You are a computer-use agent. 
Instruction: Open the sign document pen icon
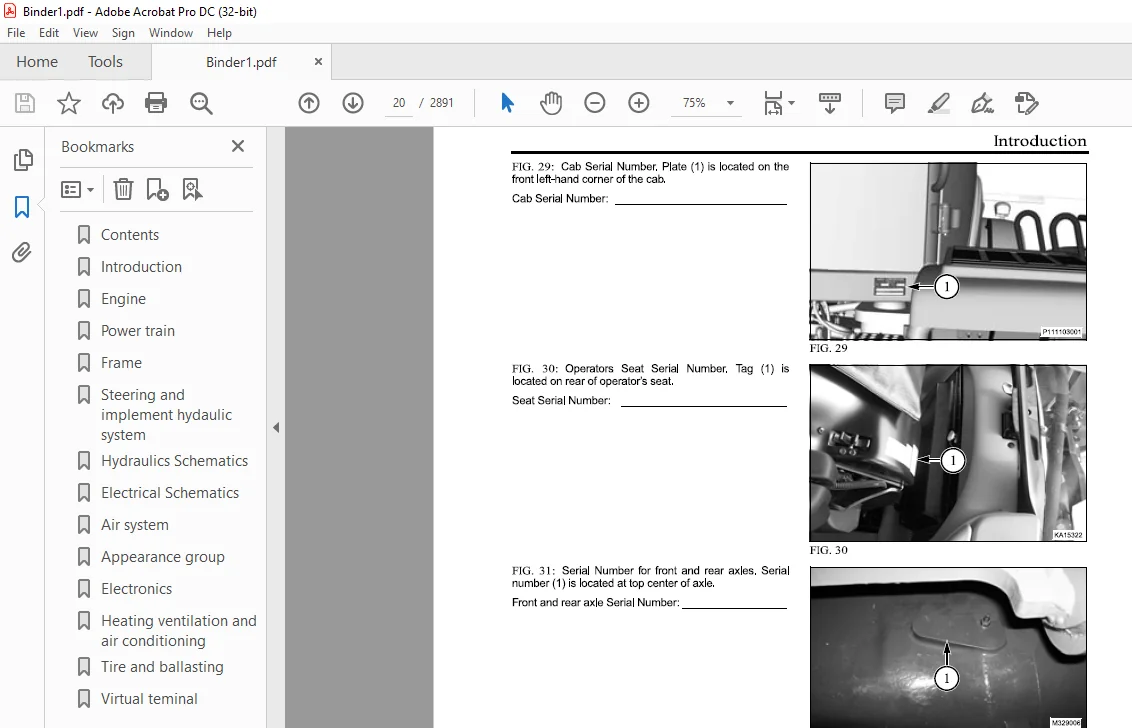pyautogui.click(x=983, y=103)
